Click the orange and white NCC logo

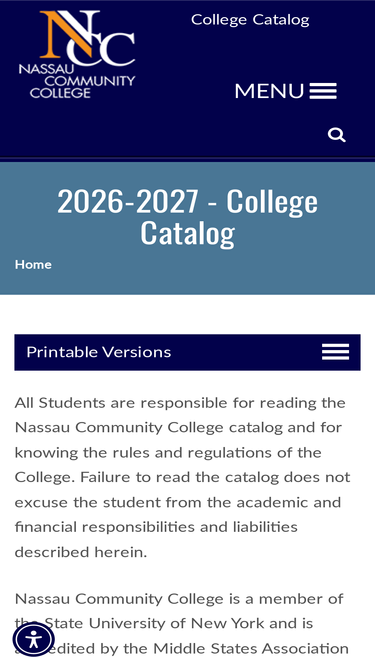tap(87, 38)
